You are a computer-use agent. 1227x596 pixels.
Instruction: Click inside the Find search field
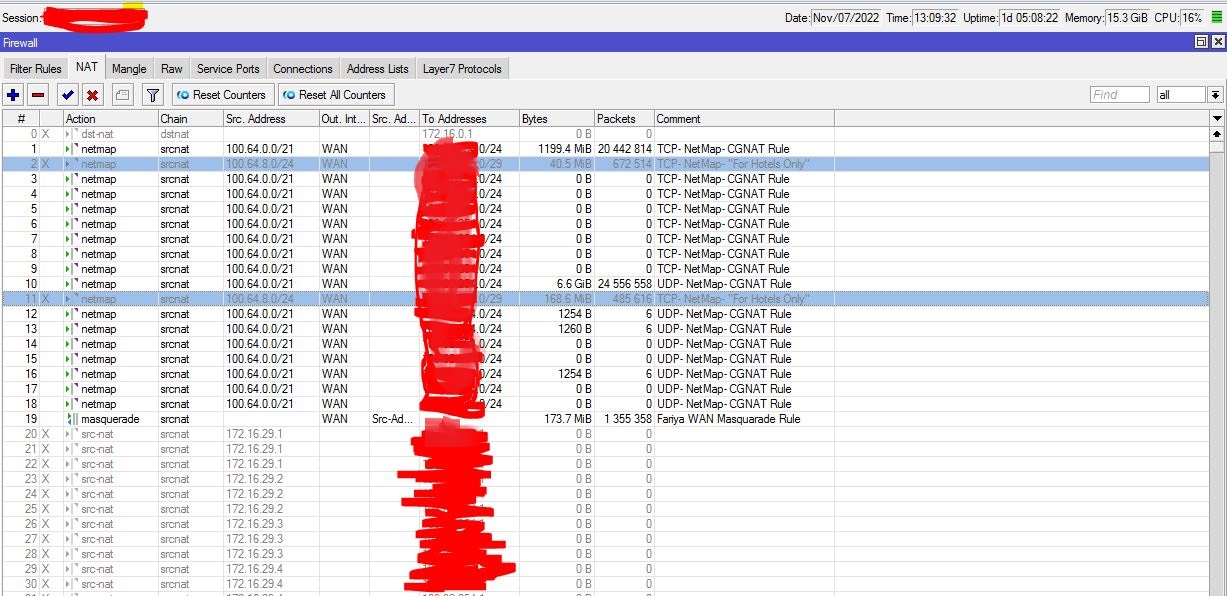[x=1118, y=94]
